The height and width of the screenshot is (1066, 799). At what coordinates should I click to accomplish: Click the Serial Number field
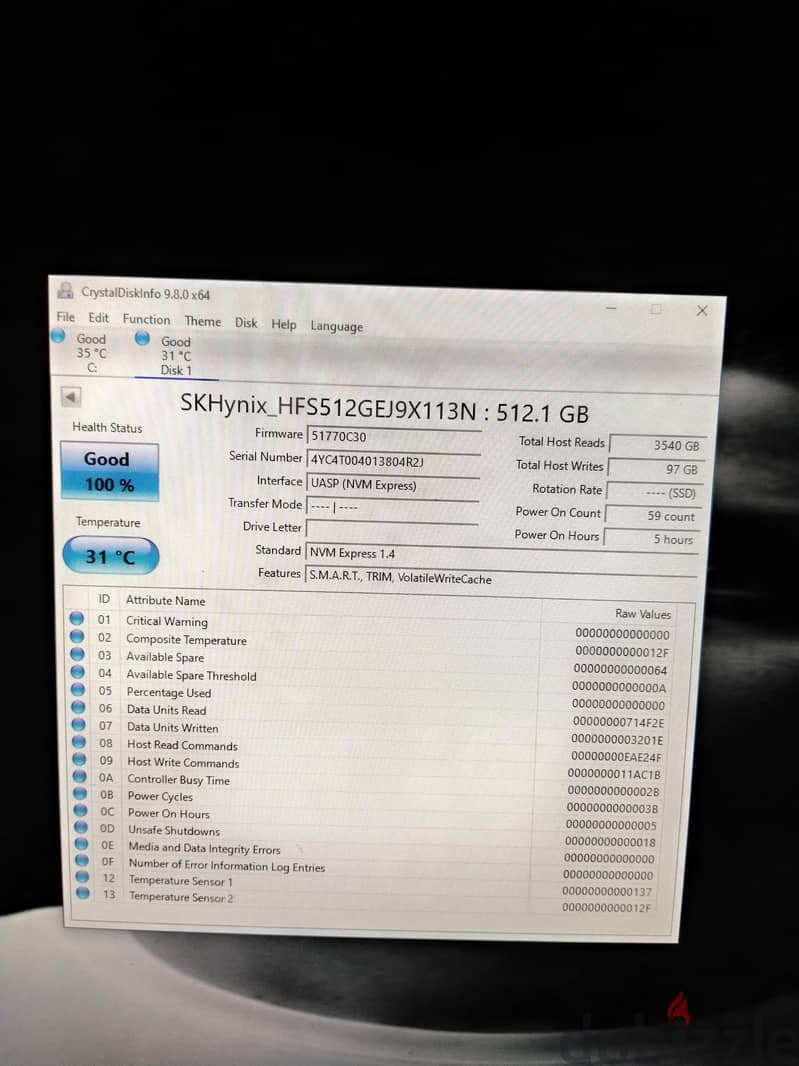pyautogui.click(x=393, y=461)
